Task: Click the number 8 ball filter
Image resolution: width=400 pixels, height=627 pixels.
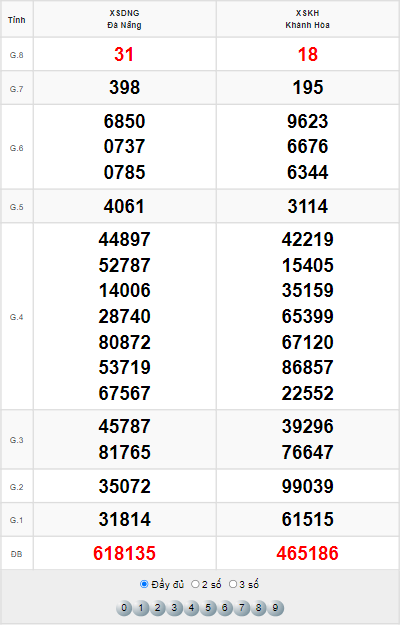Action: 258,608
